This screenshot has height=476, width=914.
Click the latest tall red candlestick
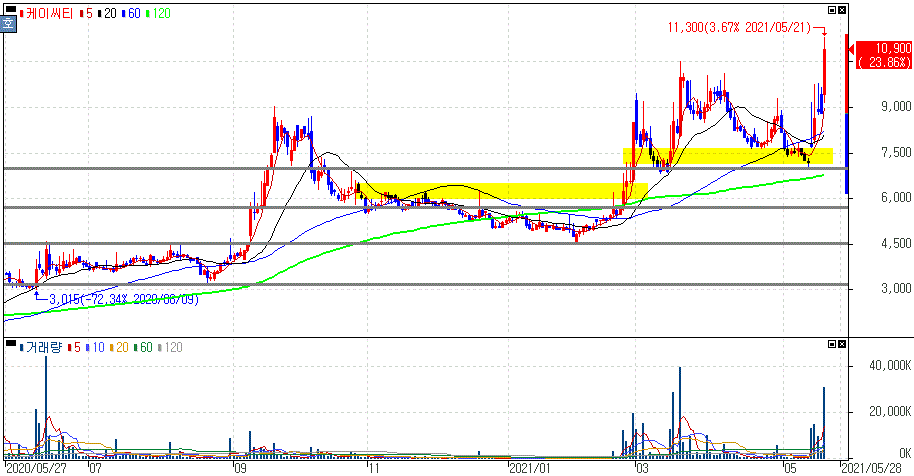point(825,70)
